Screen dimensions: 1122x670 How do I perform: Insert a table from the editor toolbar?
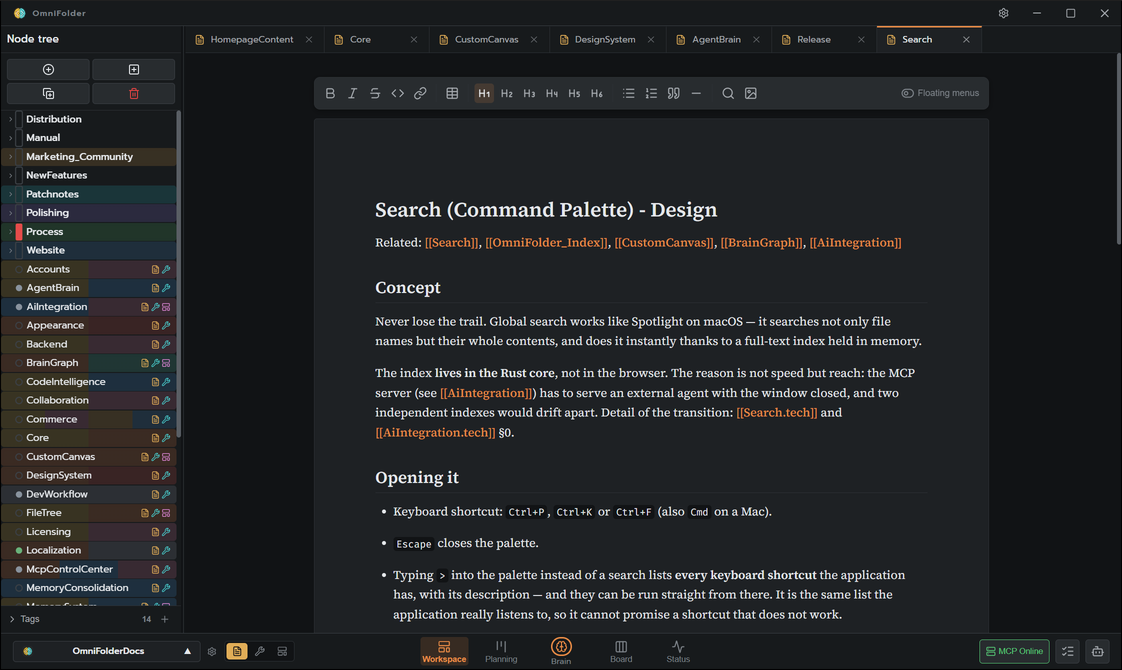coord(452,93)
